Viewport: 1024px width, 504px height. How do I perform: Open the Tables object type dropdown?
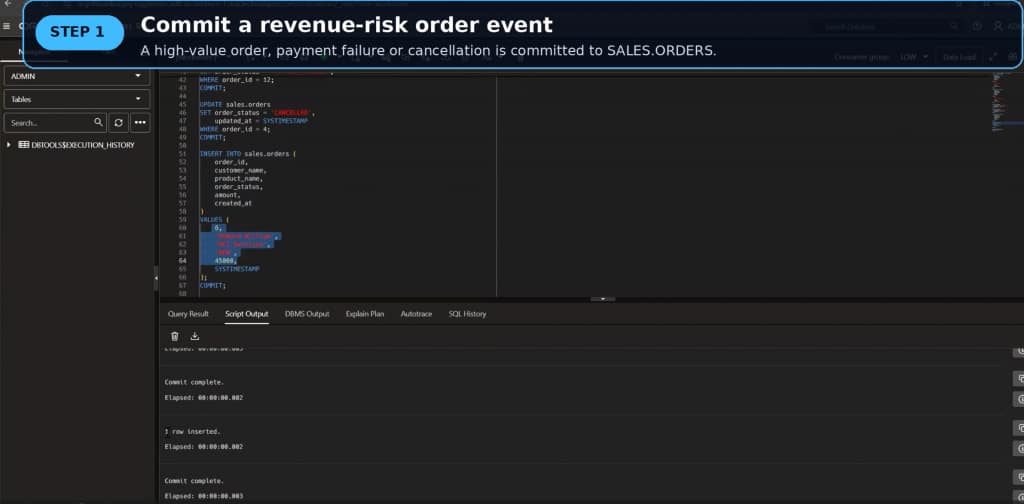[x=76, y=99]
